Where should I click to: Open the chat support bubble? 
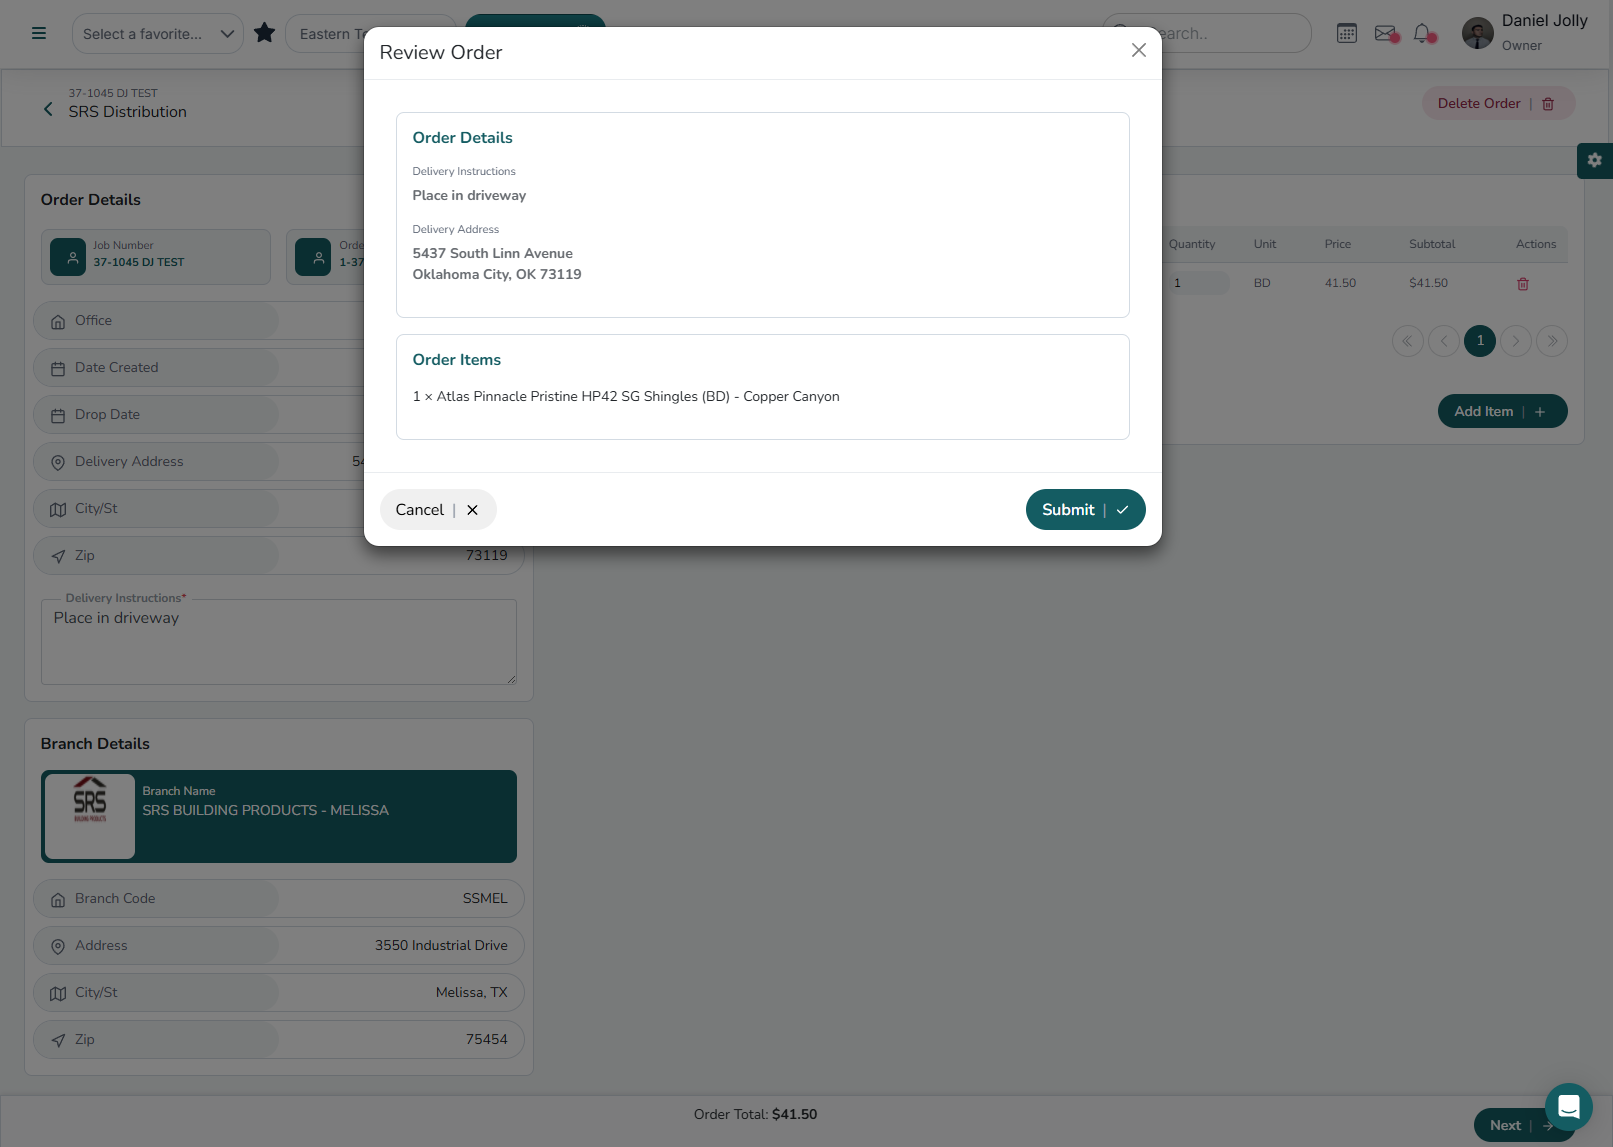coord(1568,1106)
